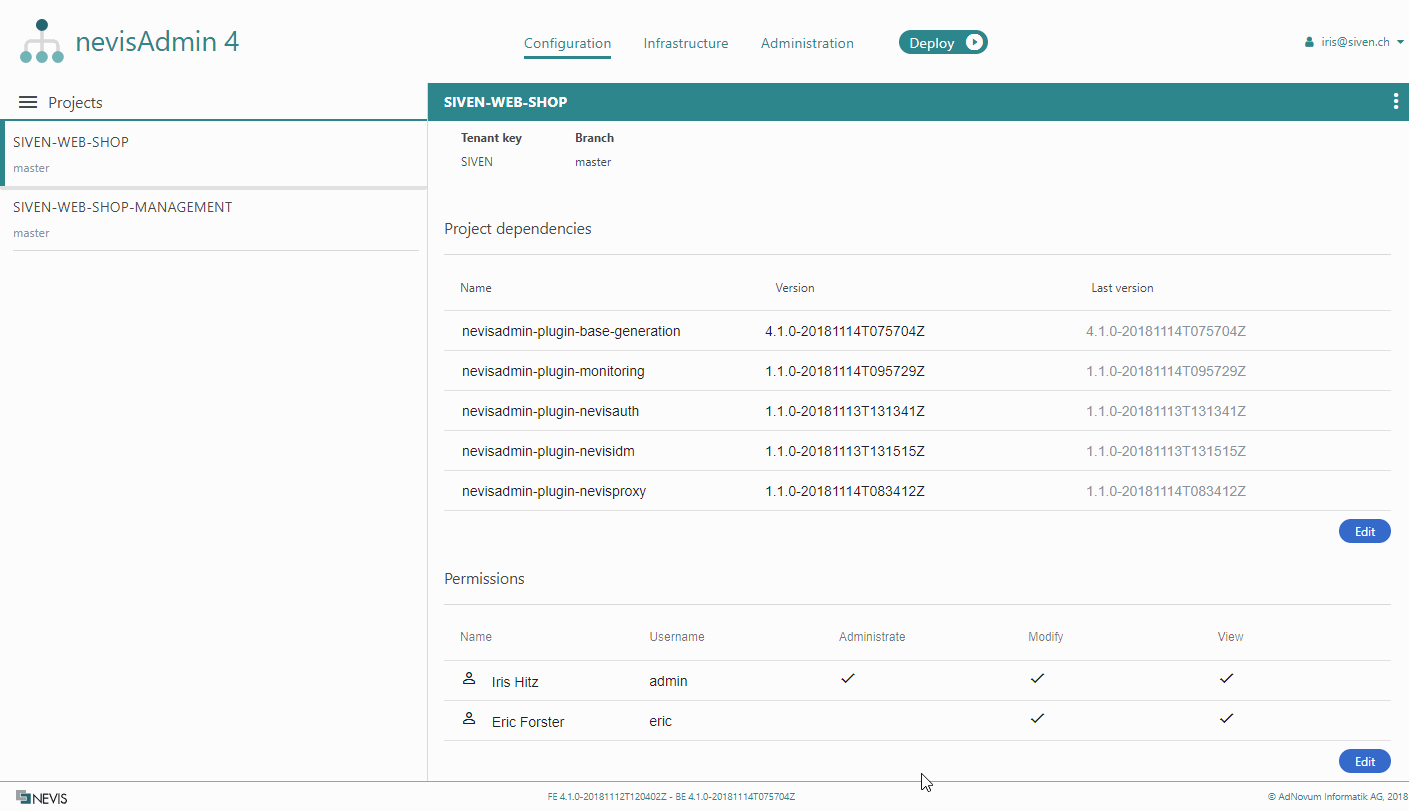Expand the iris@siven.ch user dropdown arrow

(x=1400, y=42)
